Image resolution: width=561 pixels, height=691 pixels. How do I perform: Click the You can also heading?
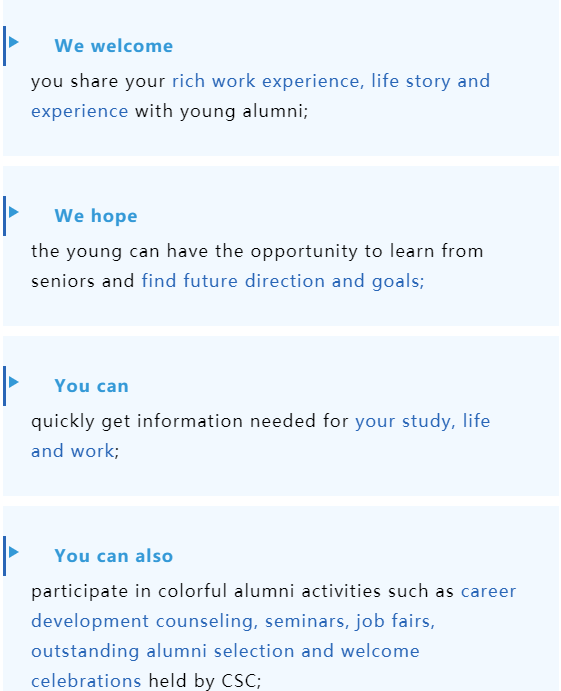[114, 556]
